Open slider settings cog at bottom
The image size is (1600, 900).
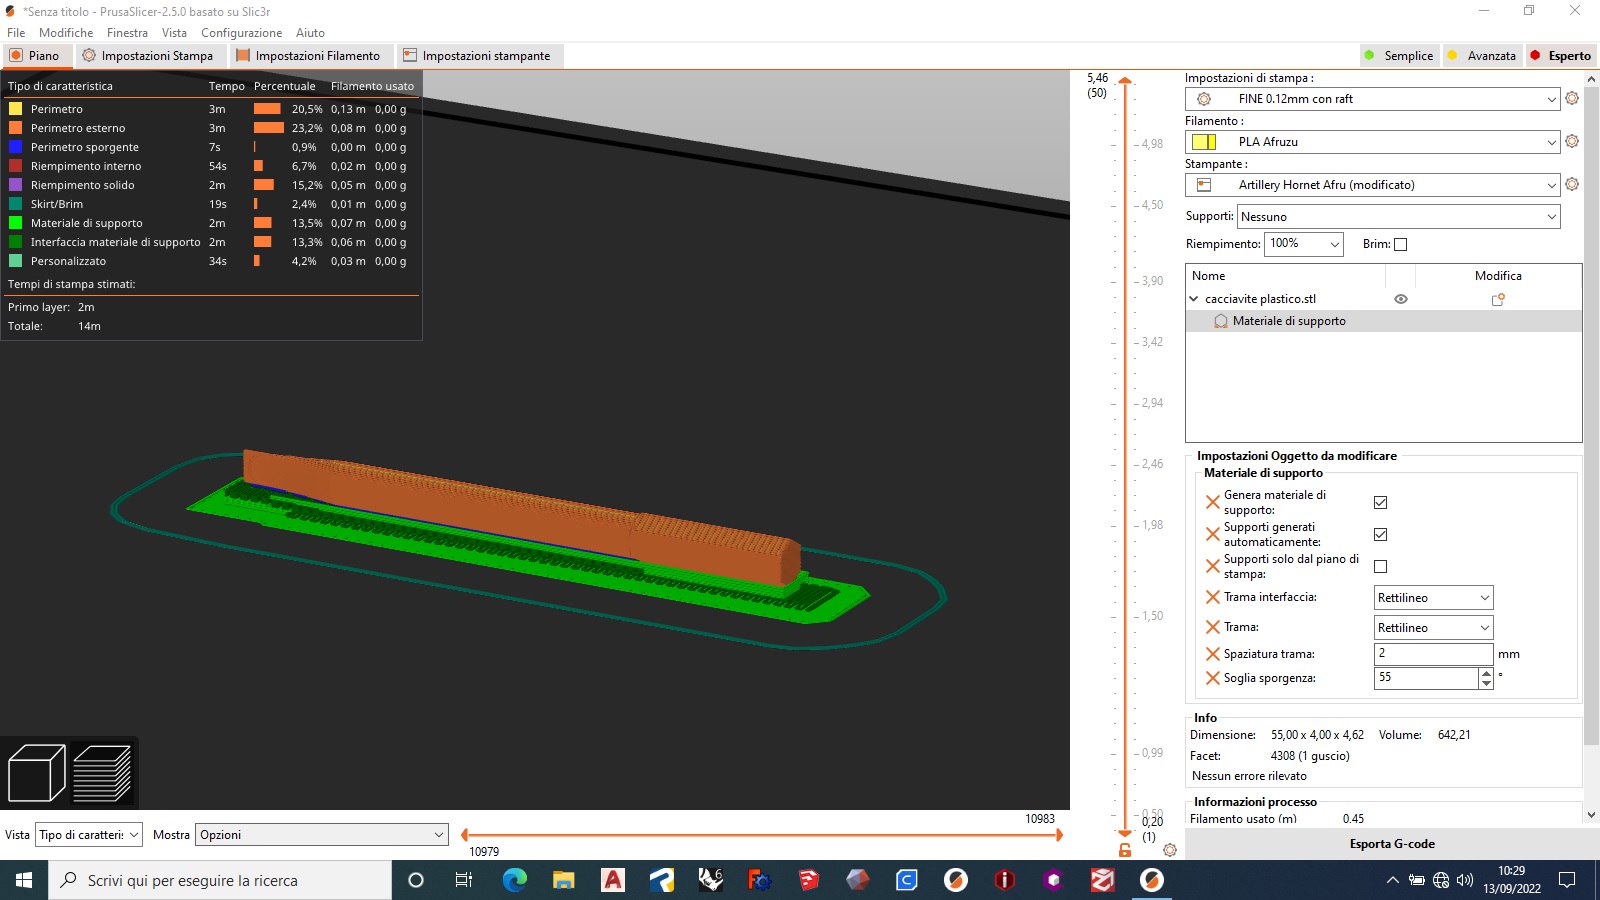pyautogui.click(x=1170, y=850)
